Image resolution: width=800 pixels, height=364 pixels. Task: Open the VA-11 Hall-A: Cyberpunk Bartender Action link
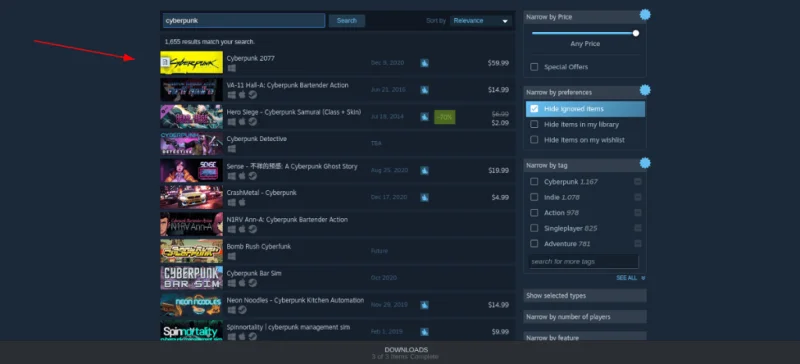(288, 85)
